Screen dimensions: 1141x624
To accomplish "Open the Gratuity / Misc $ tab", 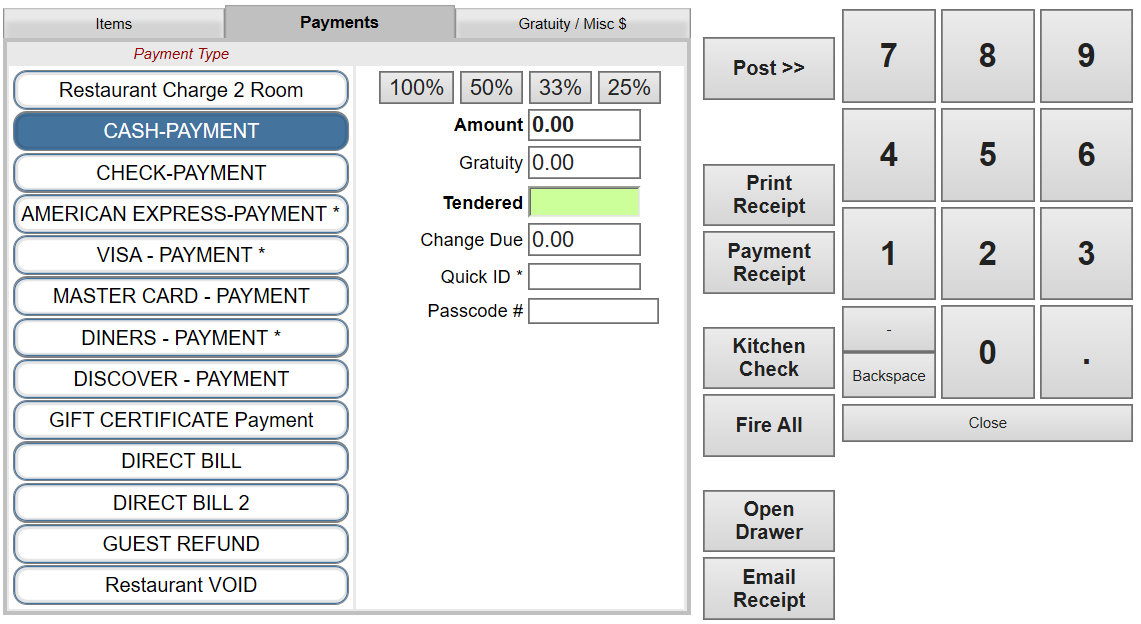I will pos(572,24).
